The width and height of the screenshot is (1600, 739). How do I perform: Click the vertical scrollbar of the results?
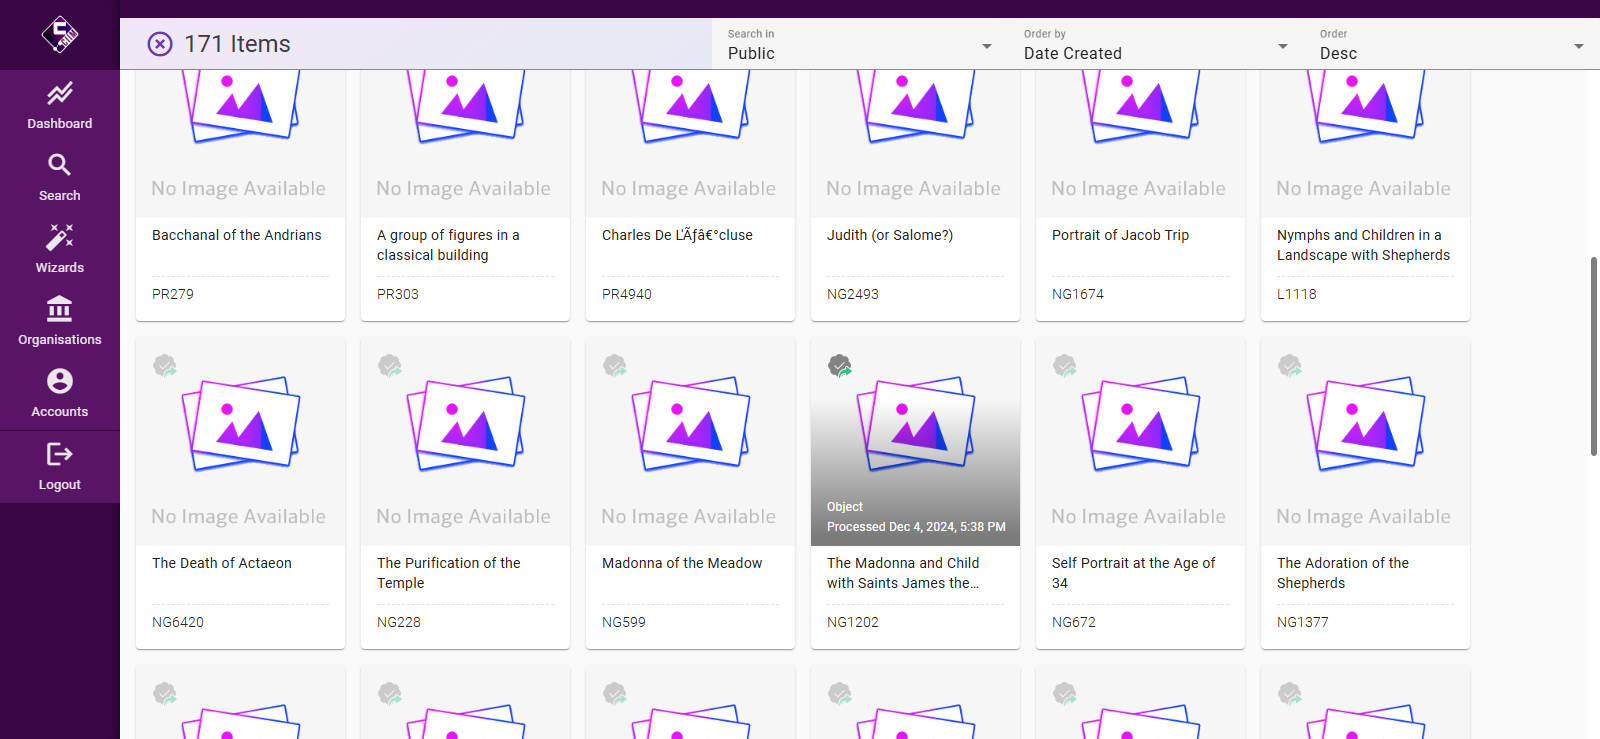1594,356
